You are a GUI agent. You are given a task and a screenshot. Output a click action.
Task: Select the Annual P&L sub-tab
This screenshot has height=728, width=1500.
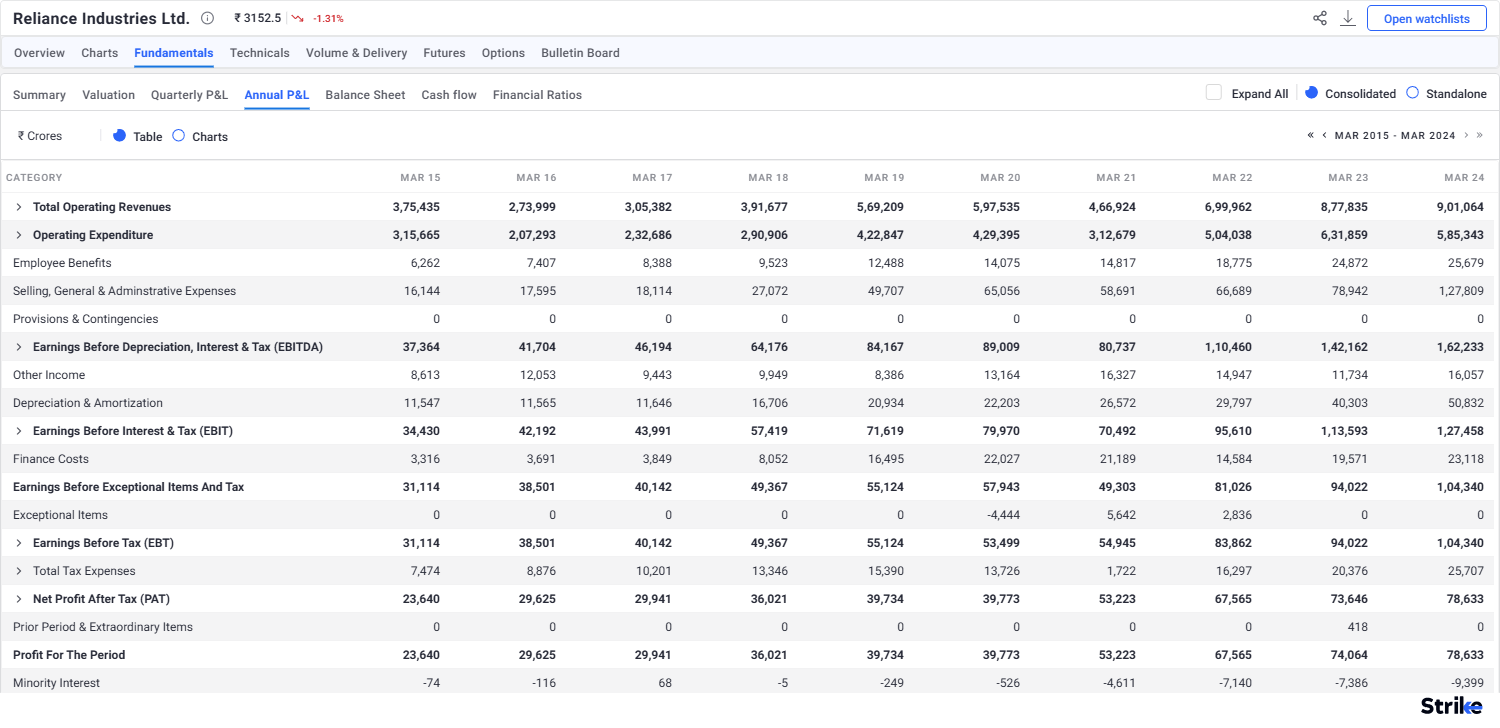tap(277, 95)
